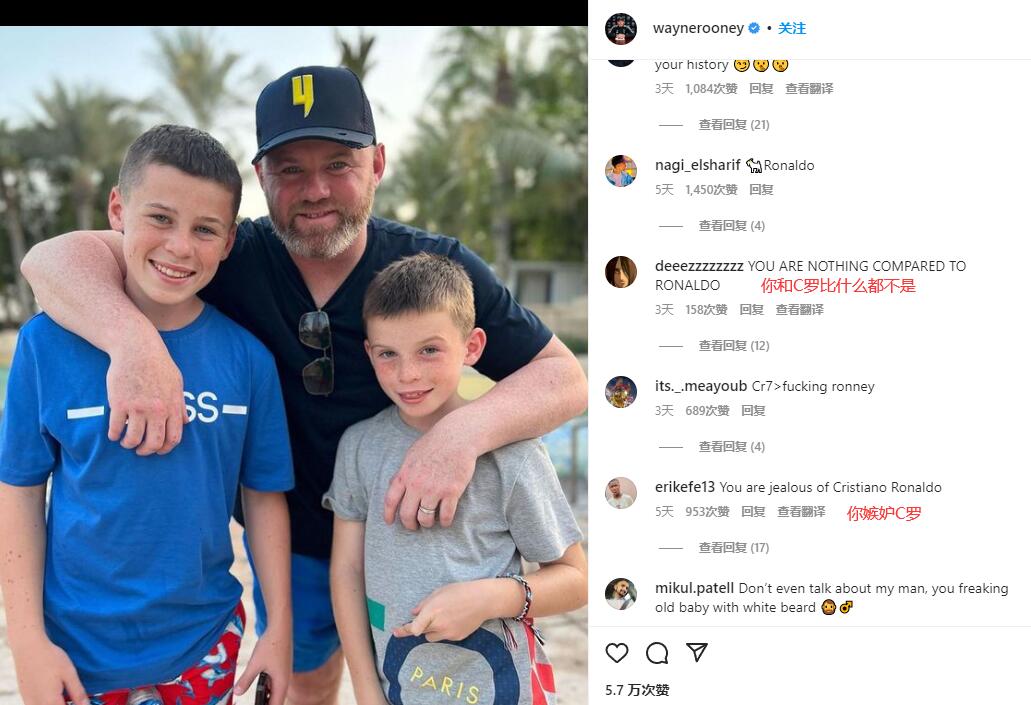Image resolution: width=1031 pixels, height=705 pixels.
Task: Open the waynerooney username link
Action: click(x=698, y=28)
